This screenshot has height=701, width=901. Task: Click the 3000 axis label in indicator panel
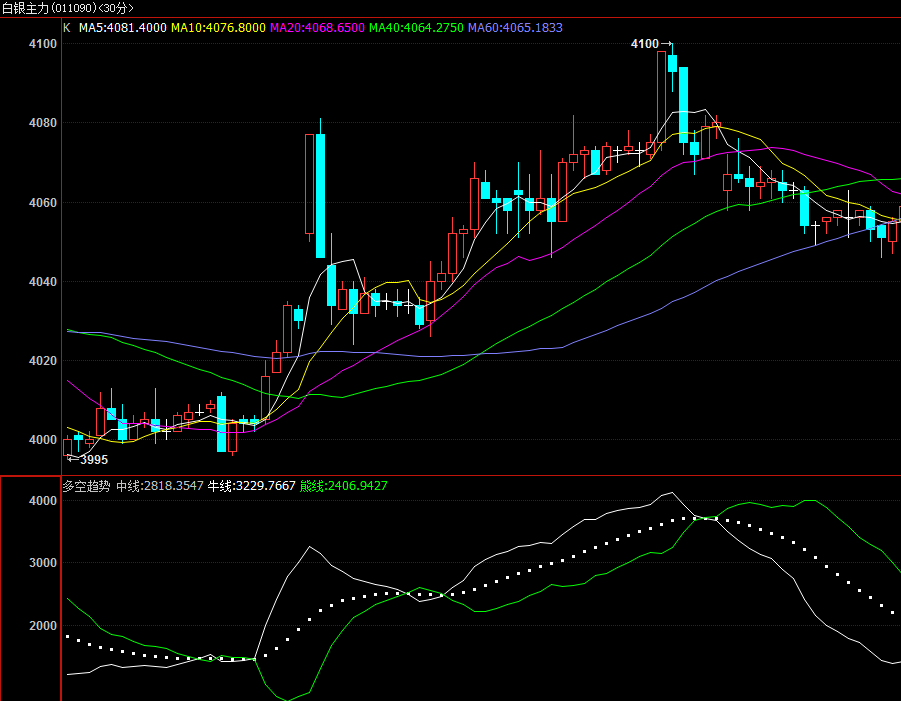pyautogui.click(x=43, y=563)
